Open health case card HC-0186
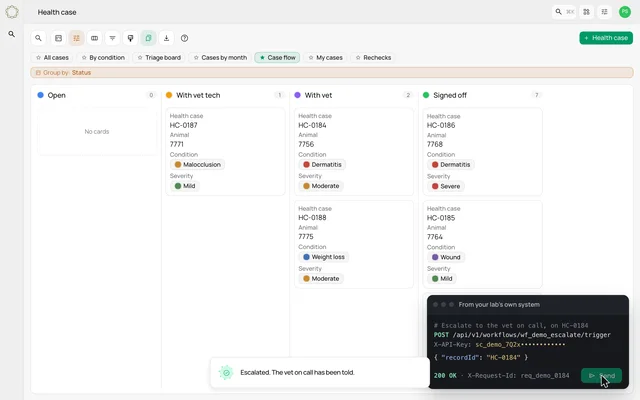Image resolution: width=640 pixels, height=400 pixels. 482,151
